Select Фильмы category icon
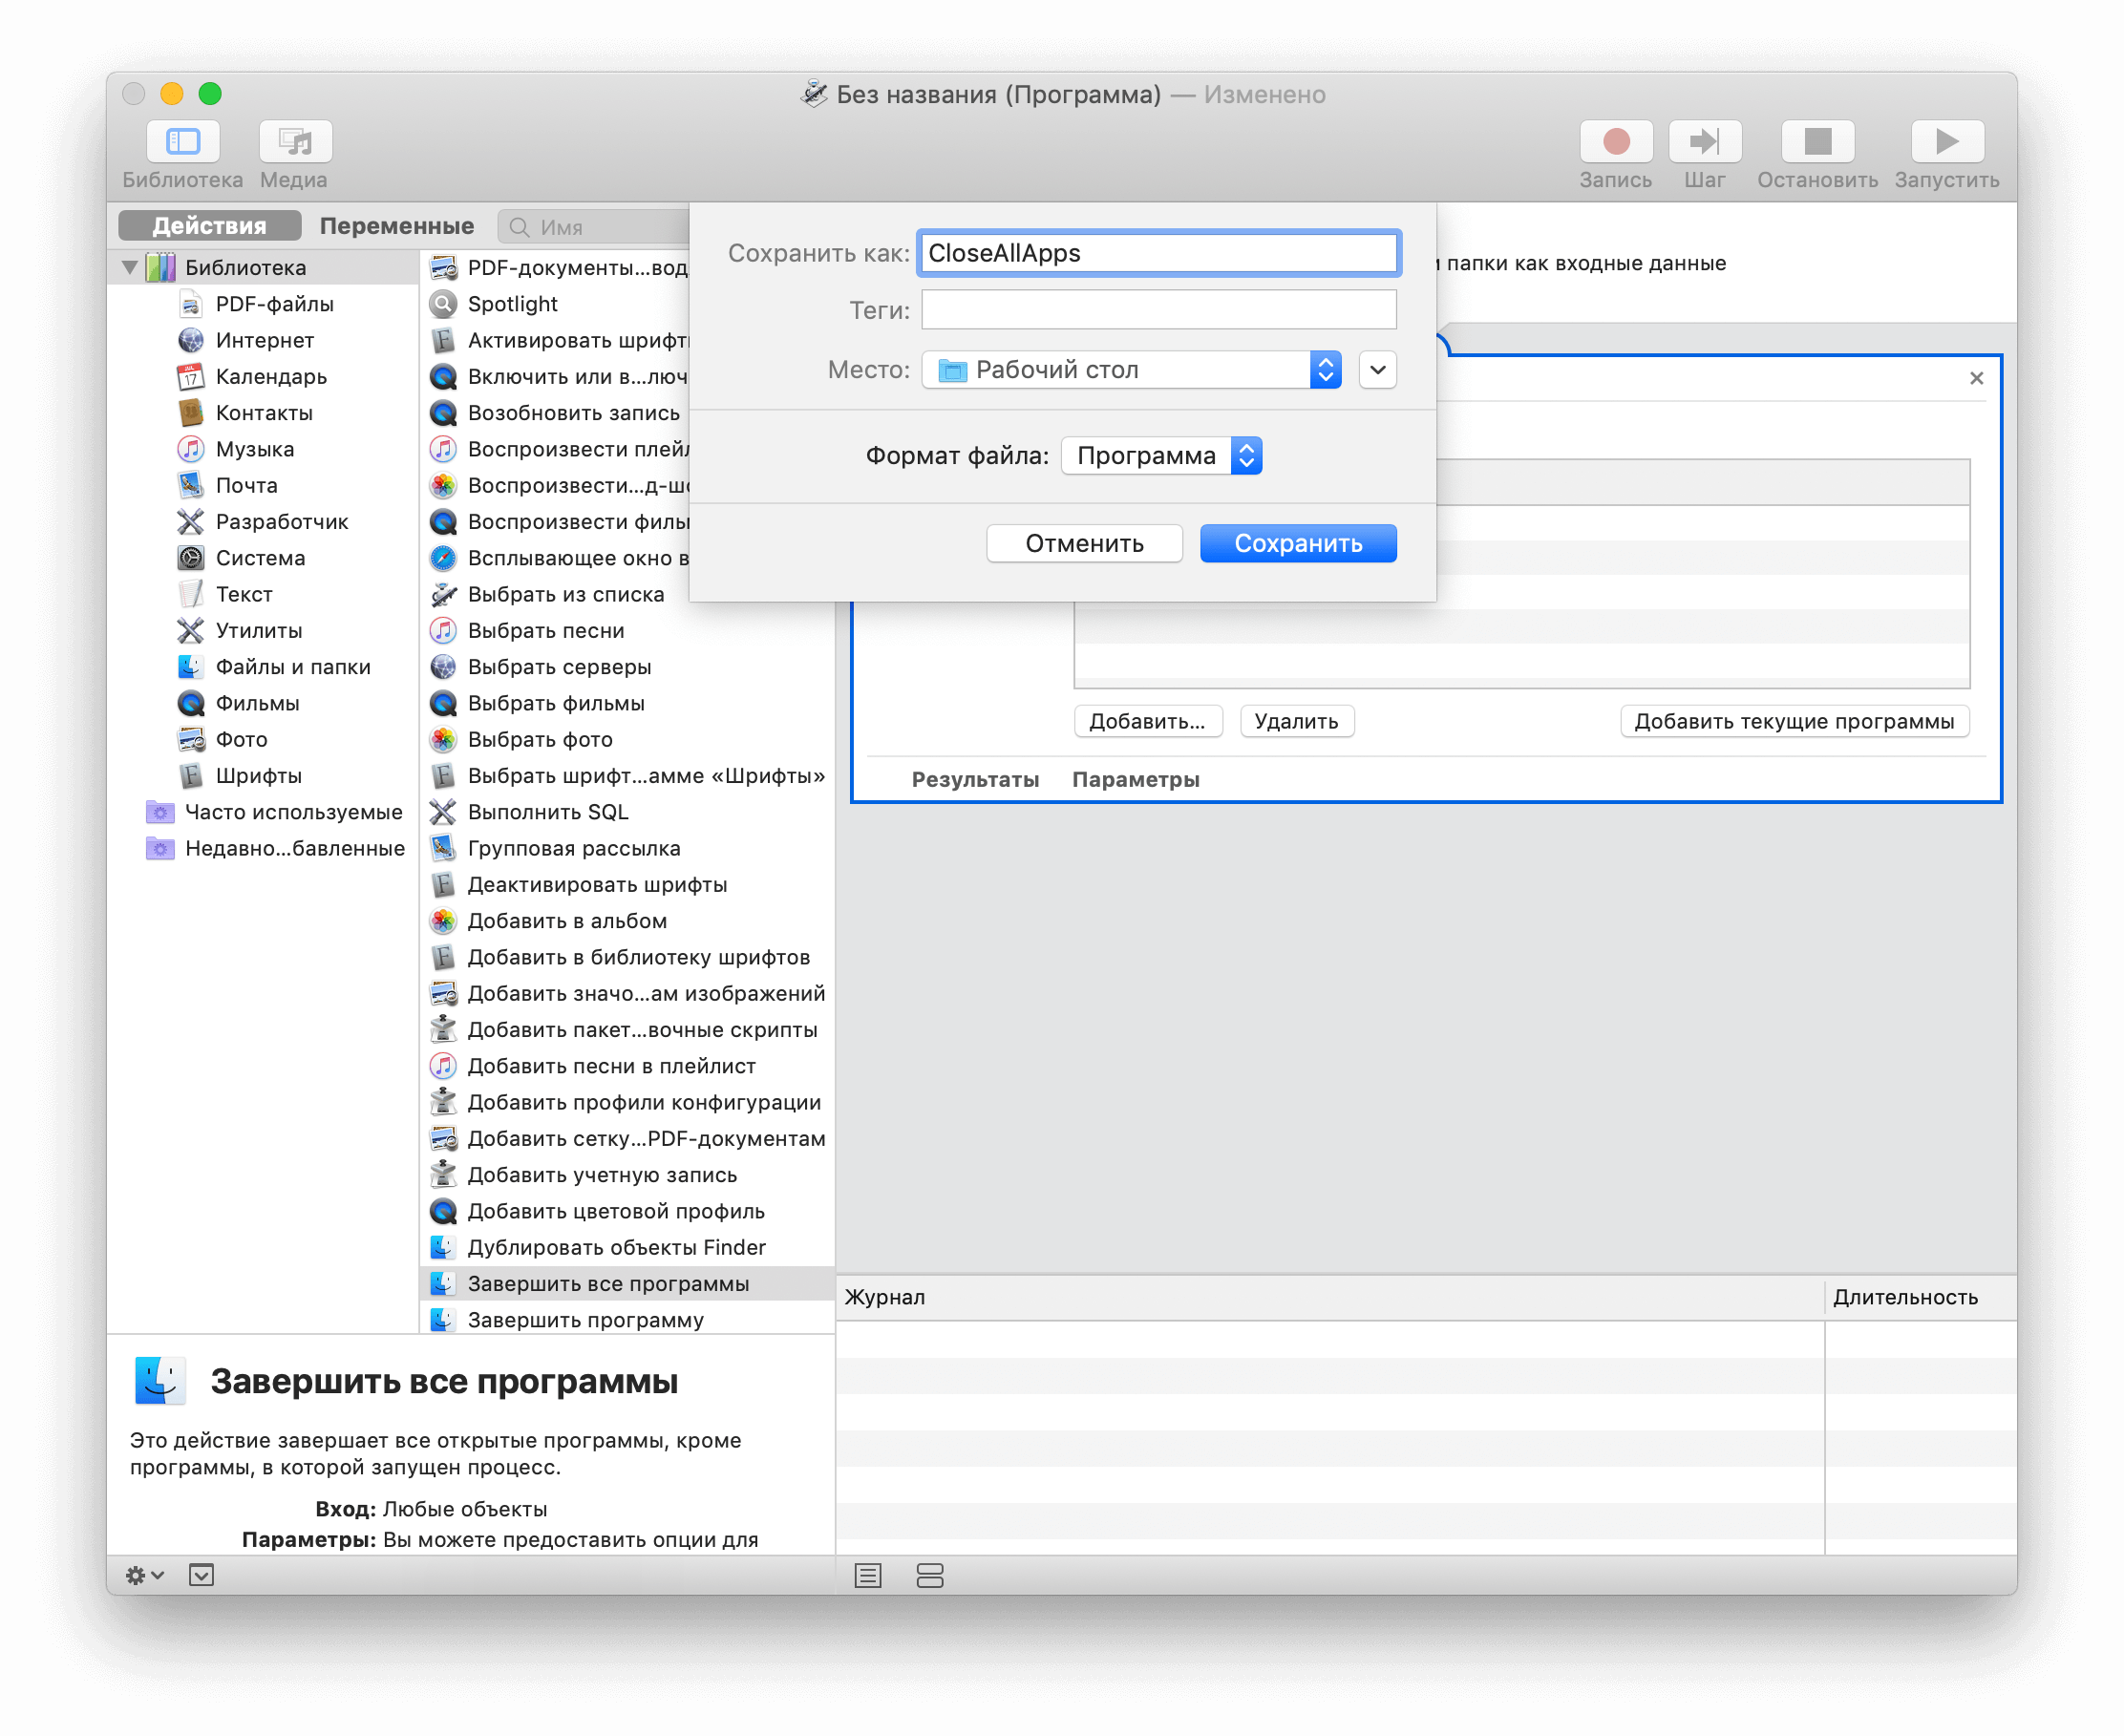Screen dimensions: 2124x1736 190,703
